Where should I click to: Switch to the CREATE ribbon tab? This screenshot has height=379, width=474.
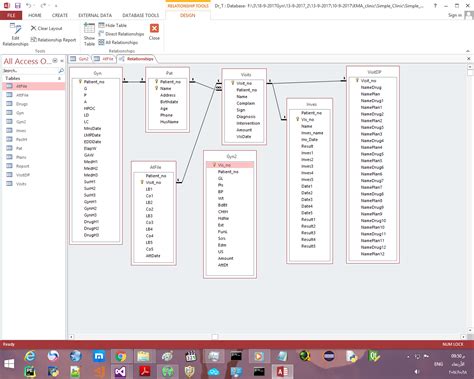60,15
